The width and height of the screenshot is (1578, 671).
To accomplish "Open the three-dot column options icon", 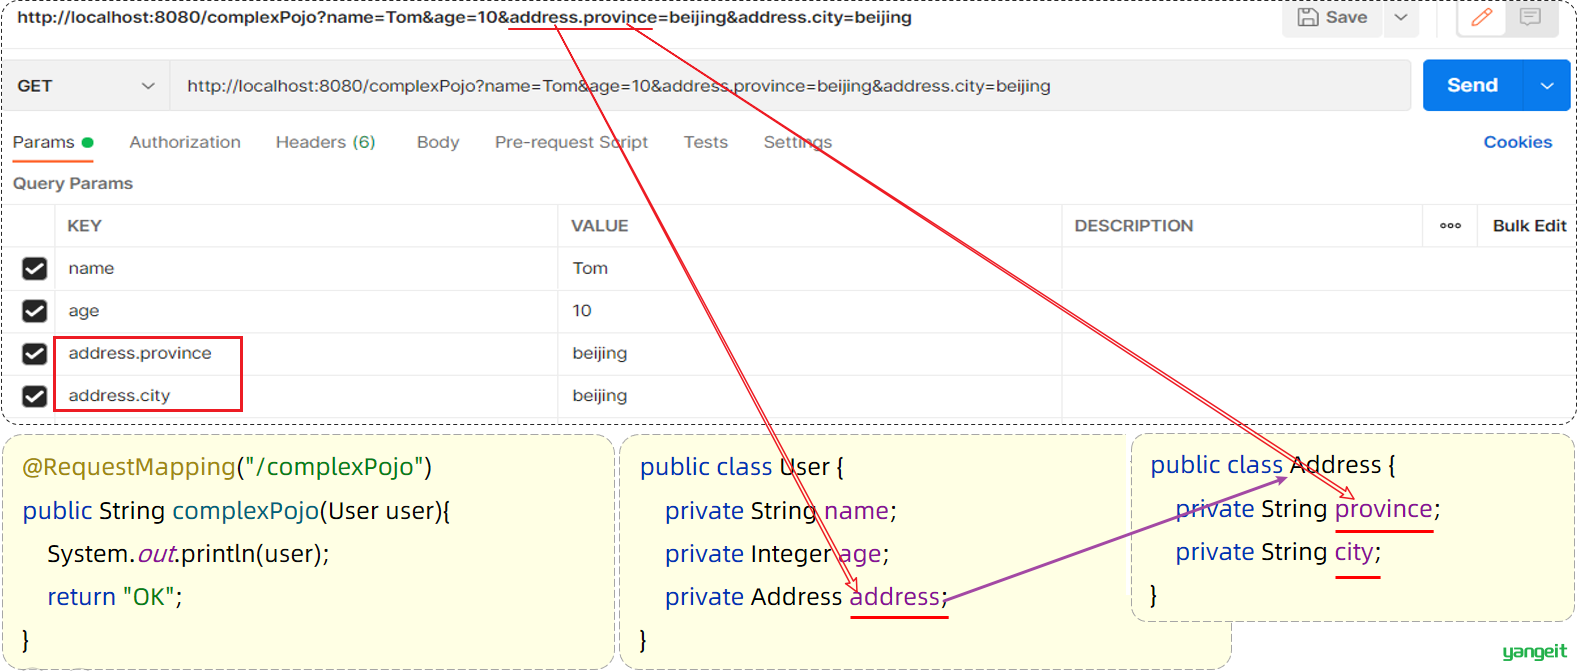I will (x=1450, y=226).
